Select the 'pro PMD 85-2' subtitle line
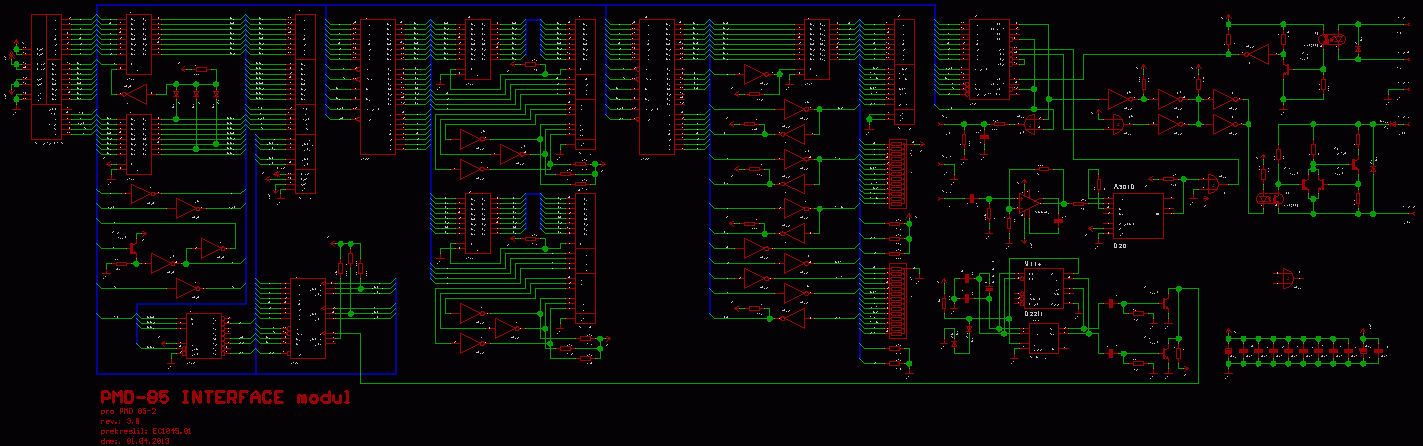This screenshot has width=1423, height=446. pyautogui.click(x=128, y=411)
